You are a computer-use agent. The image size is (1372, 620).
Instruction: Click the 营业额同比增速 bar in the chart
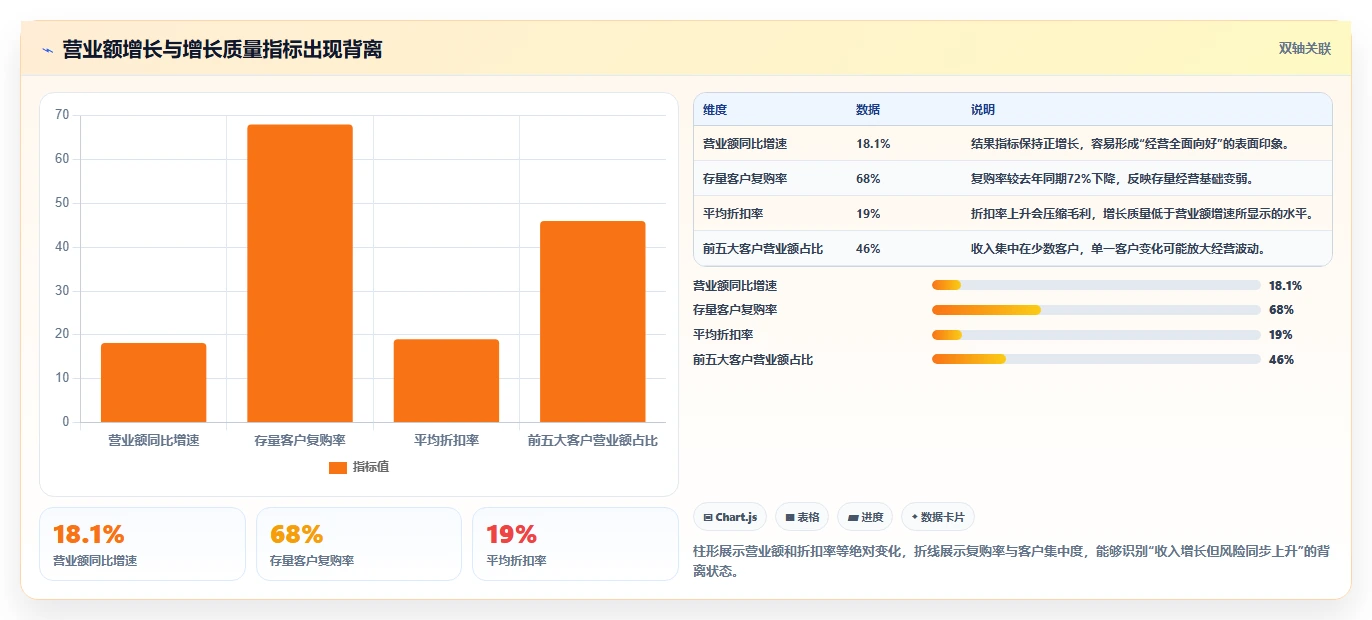click(x=154, y=382)
